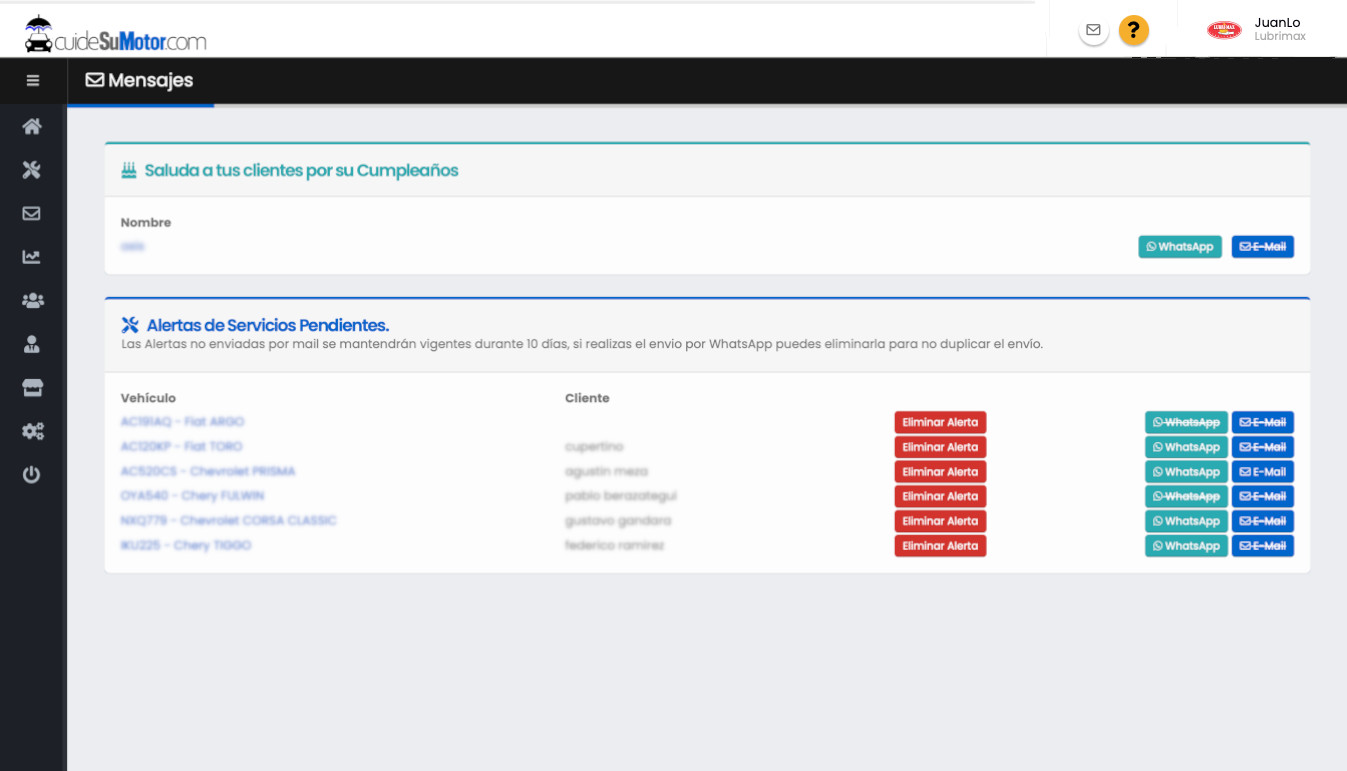Screen dimensions: 1347x771
Task: Open the store sidebar icon
Action: pyautogui.click(x=32, y=388)
